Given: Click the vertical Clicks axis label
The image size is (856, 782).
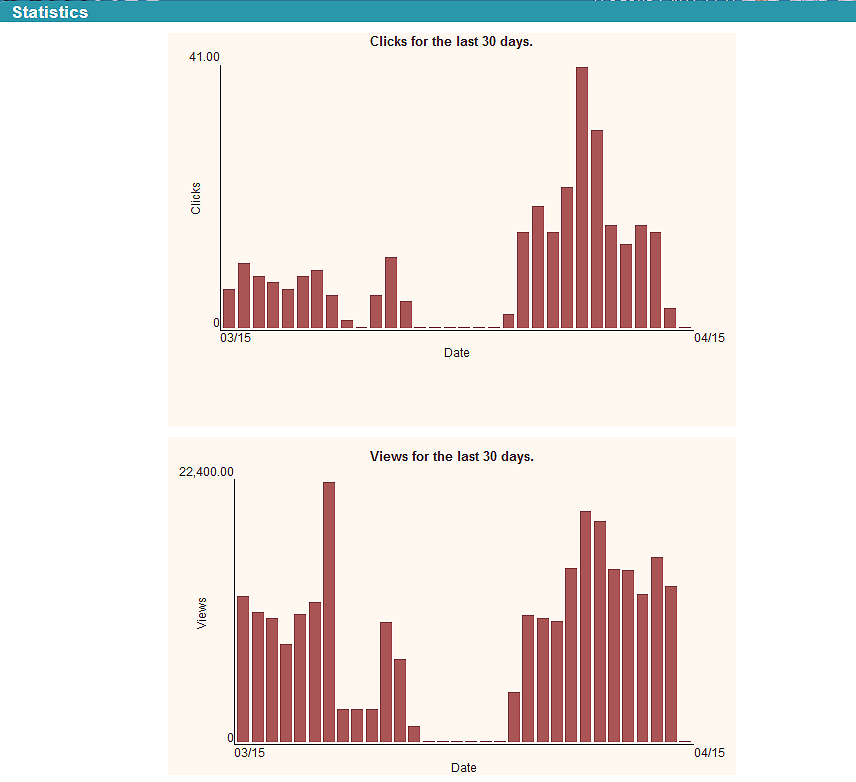Looking at the screenshot, I should point(195,198).
